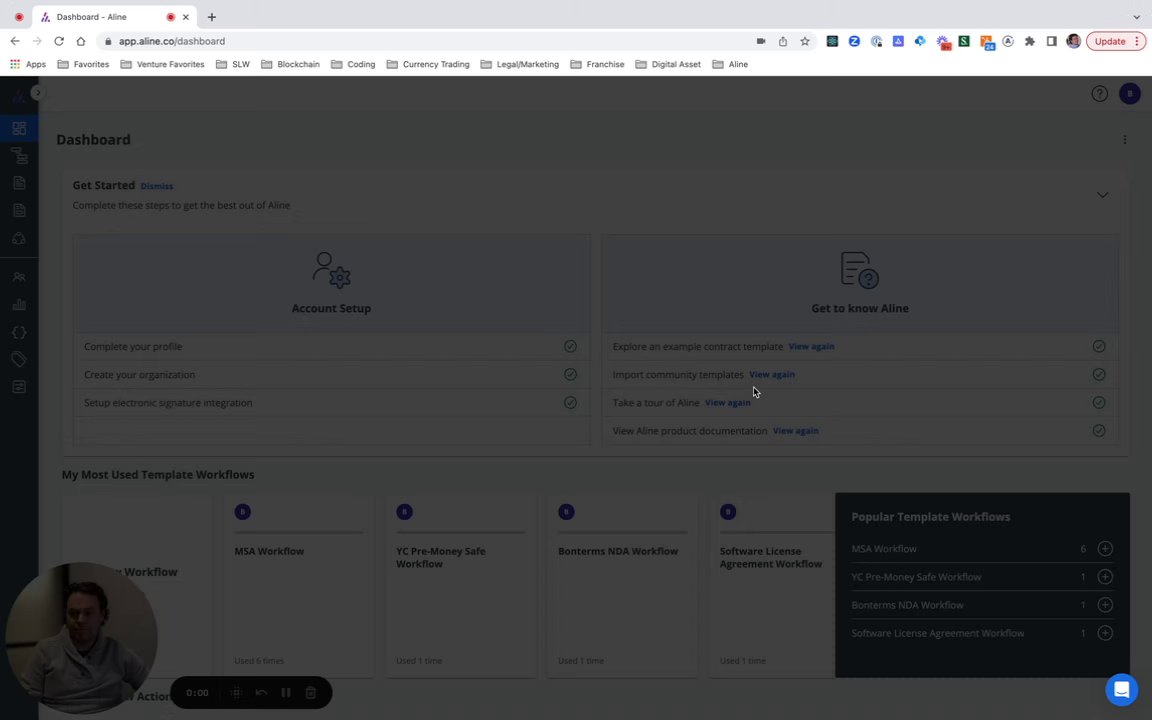Click the first document icon in sidebar

pyautogui.click(x=19, y=183)
